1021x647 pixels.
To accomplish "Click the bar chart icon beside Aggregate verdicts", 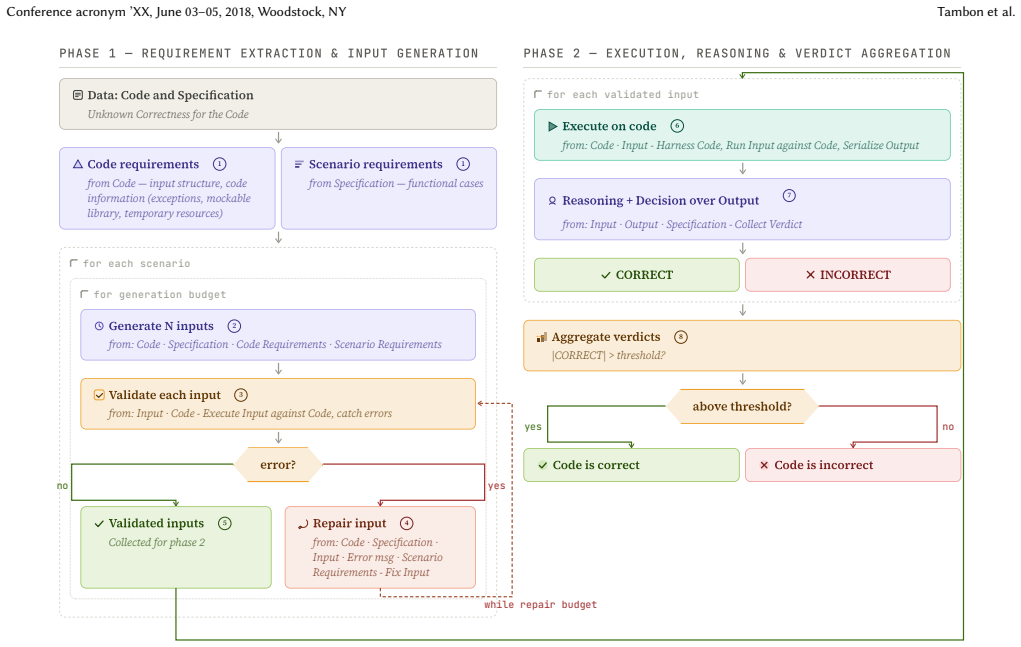I will 542,337.
